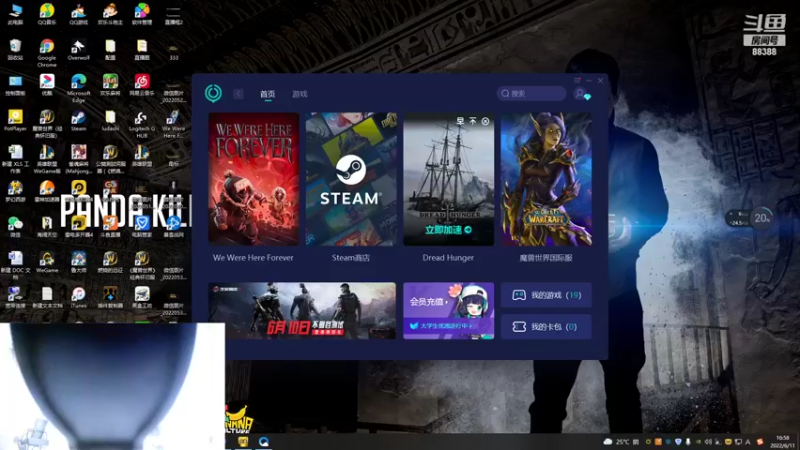Open the World of Warcraft cover
This screenshot has width=800, height=450.
[546, 179]
